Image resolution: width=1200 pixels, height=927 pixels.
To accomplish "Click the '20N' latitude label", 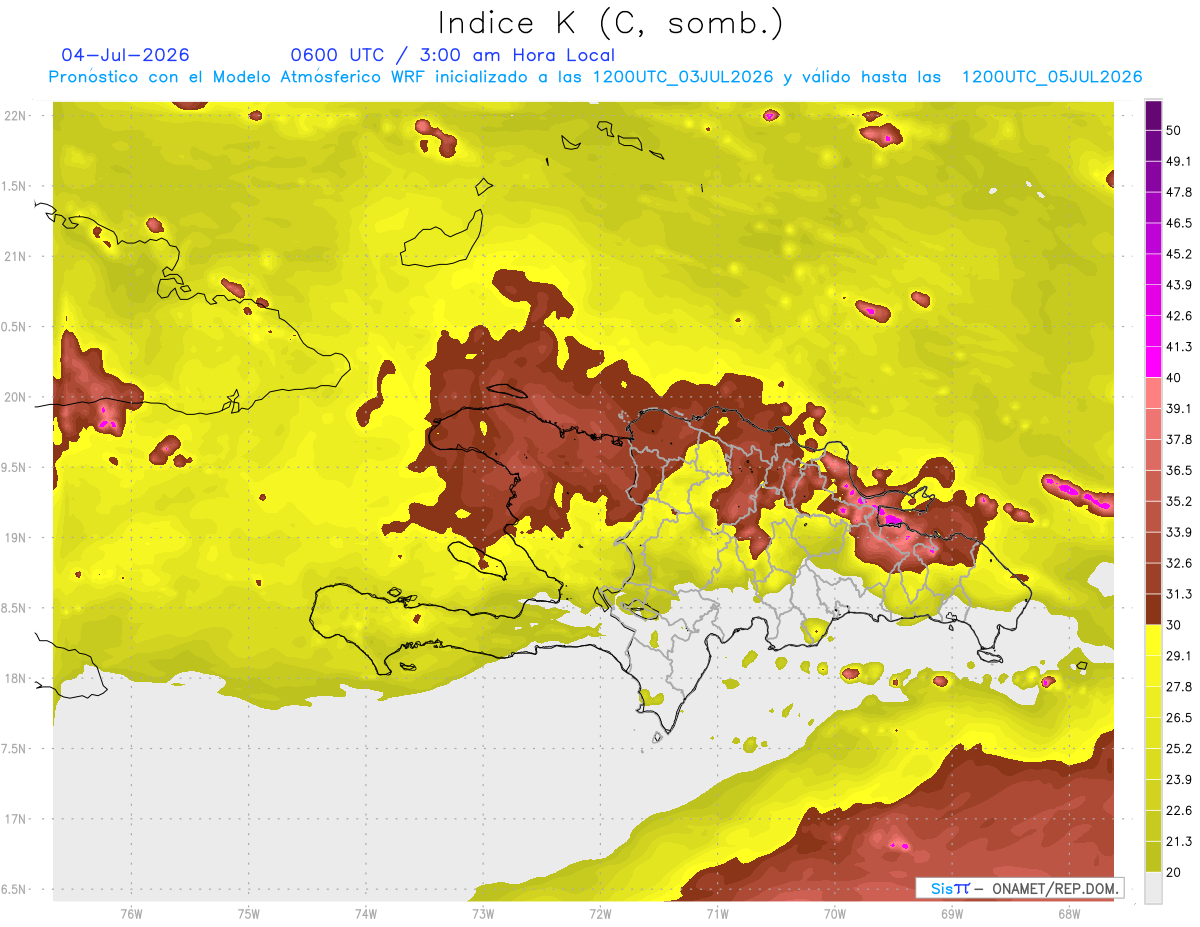I will pyautogui.click(x=17, y=397).
